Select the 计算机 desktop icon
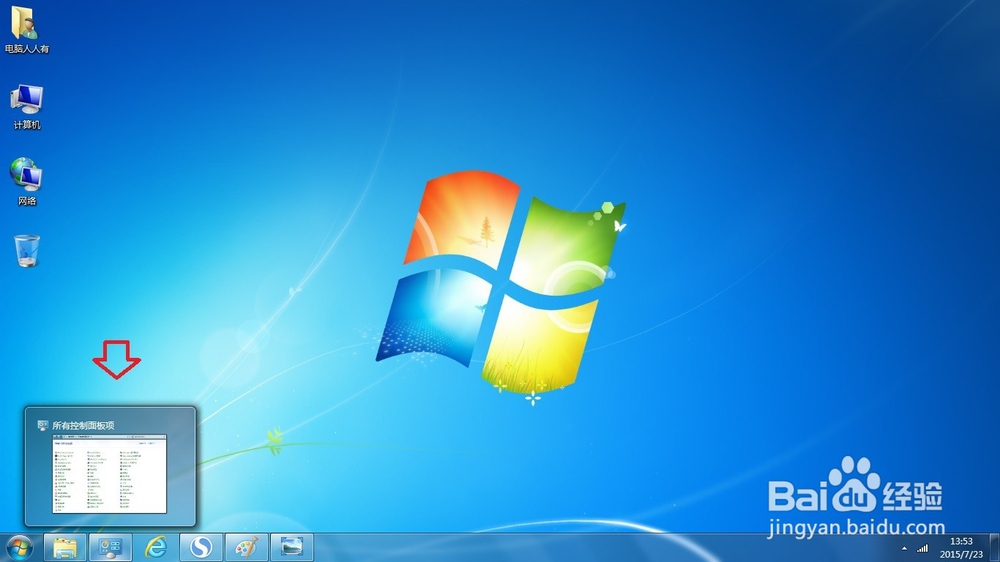This screenshot has width=1000, height=562. click(27, 107)
